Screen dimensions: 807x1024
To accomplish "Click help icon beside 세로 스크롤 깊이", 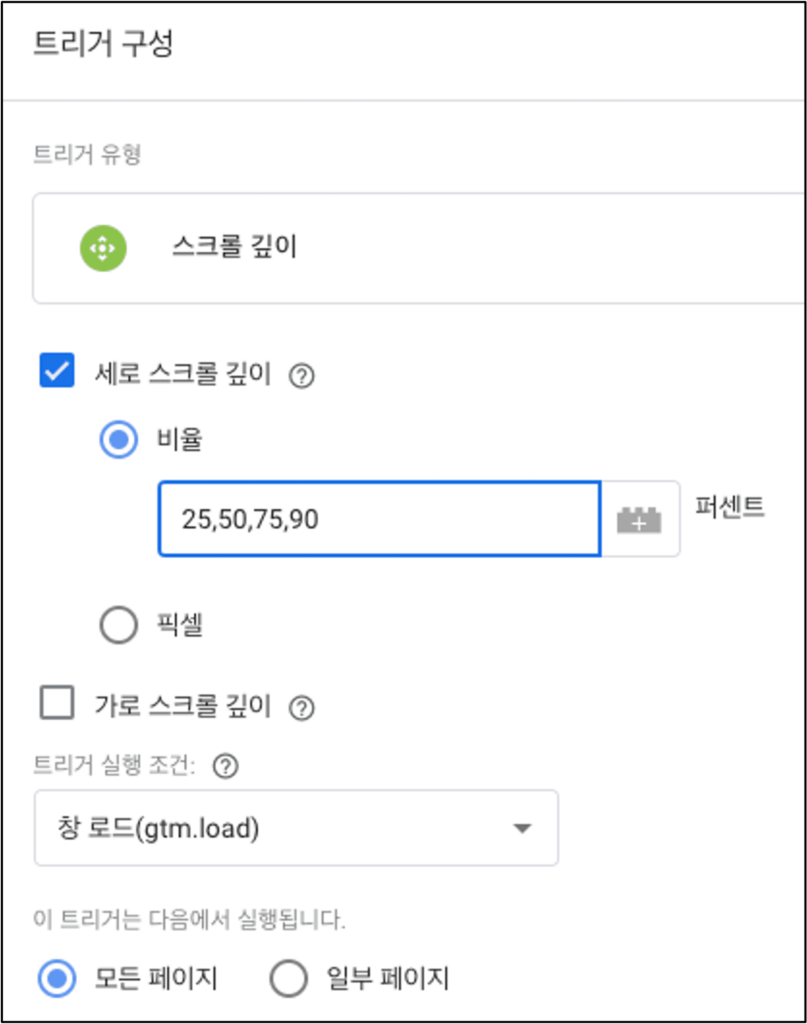I will (x=302, y=376).
